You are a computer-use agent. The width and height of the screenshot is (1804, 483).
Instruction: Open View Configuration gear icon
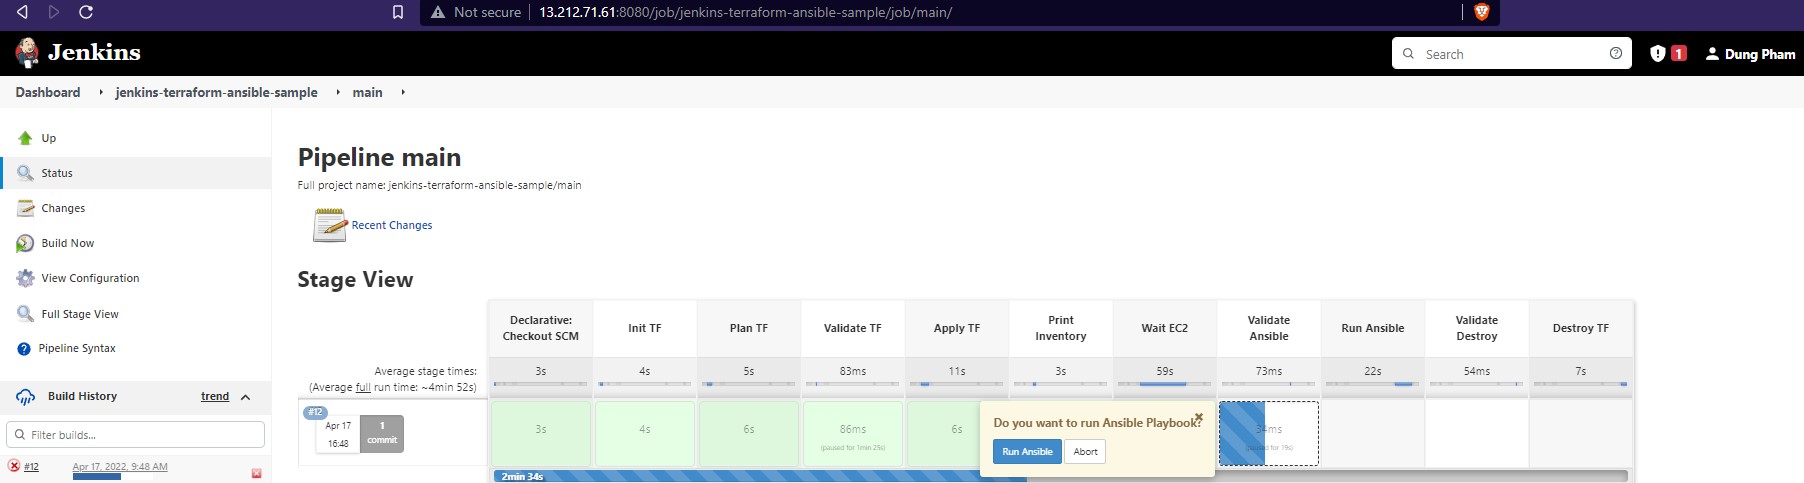(x=25, y=278)
